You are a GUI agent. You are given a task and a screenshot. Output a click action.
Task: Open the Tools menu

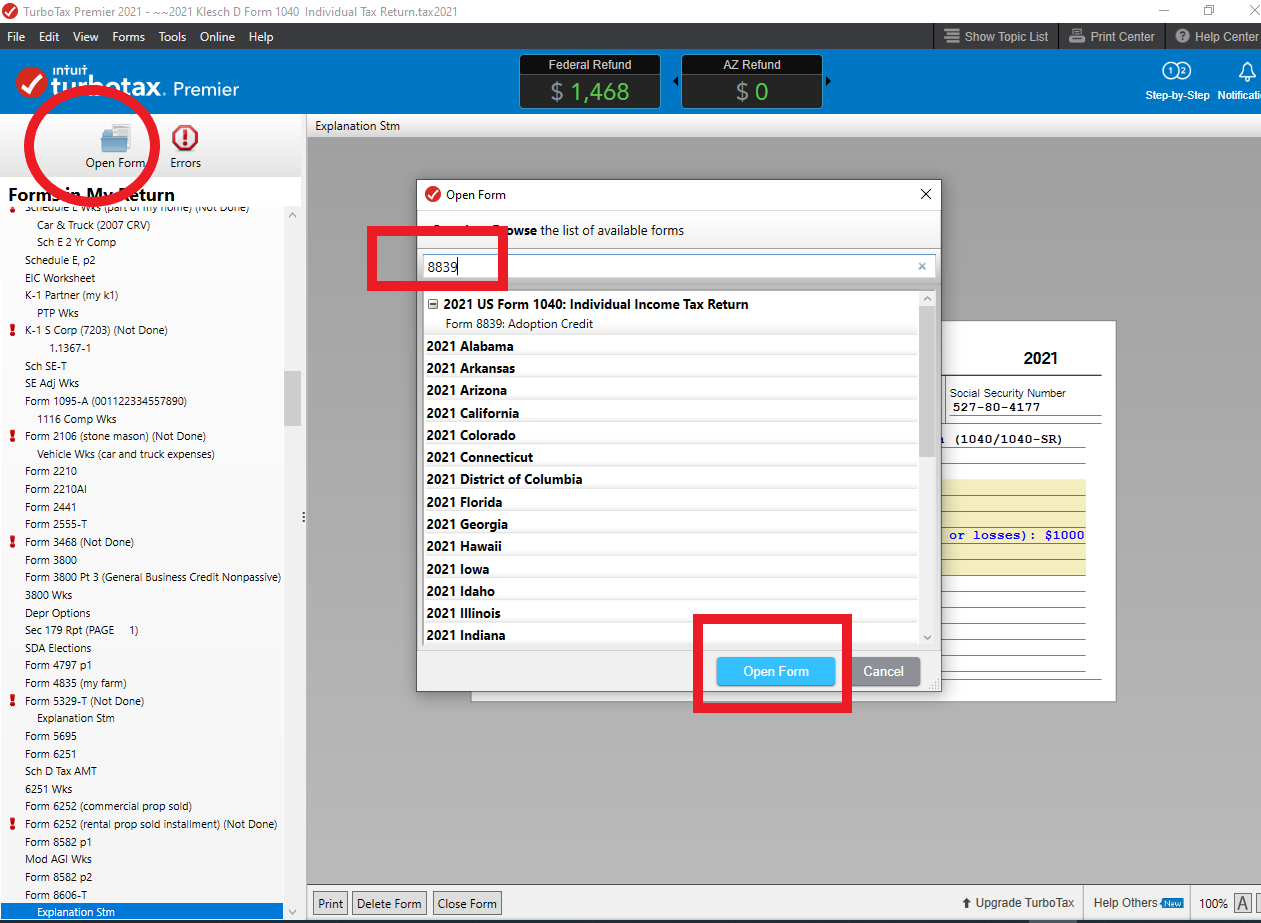tap(172, 37)
